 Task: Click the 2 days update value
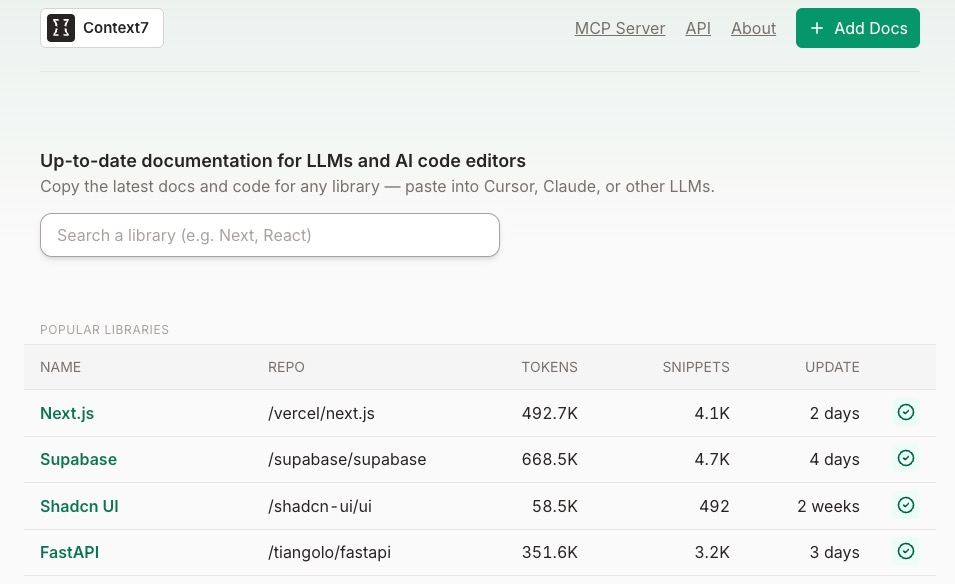click(834, 413)
